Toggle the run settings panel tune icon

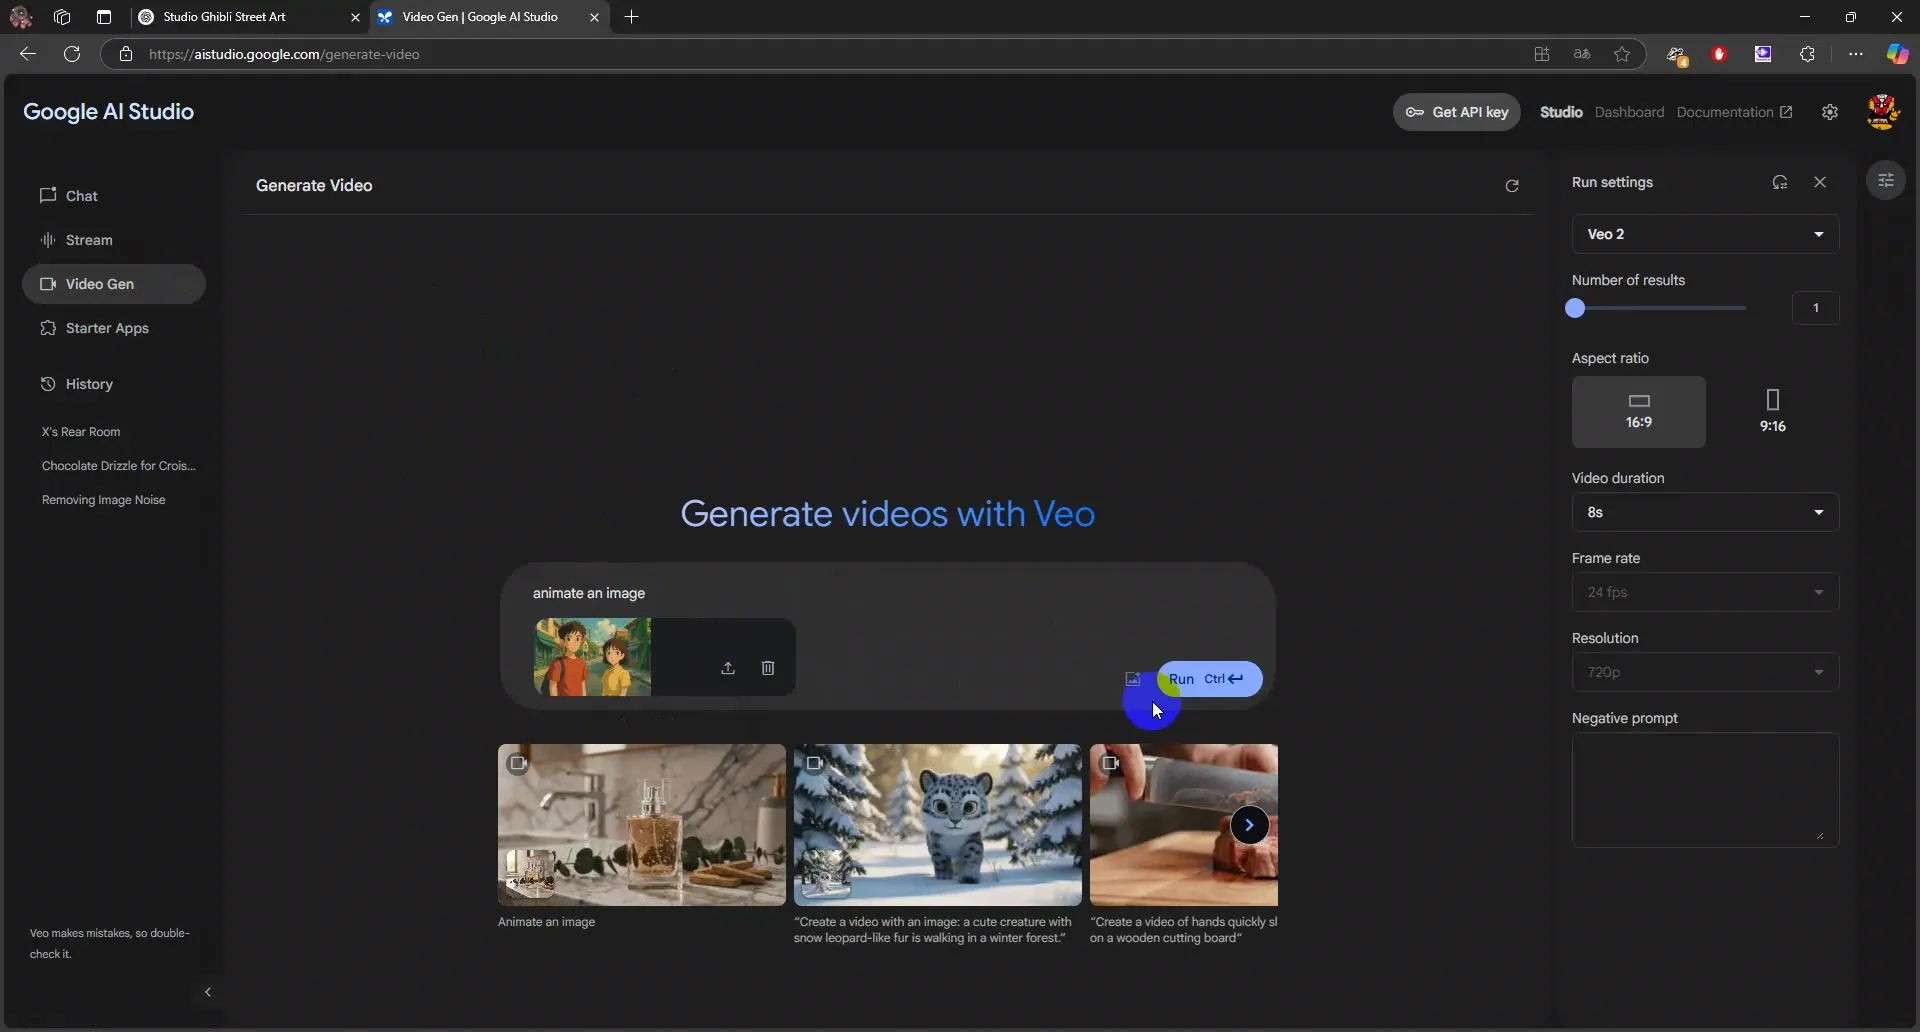[x=1886, y=180]
